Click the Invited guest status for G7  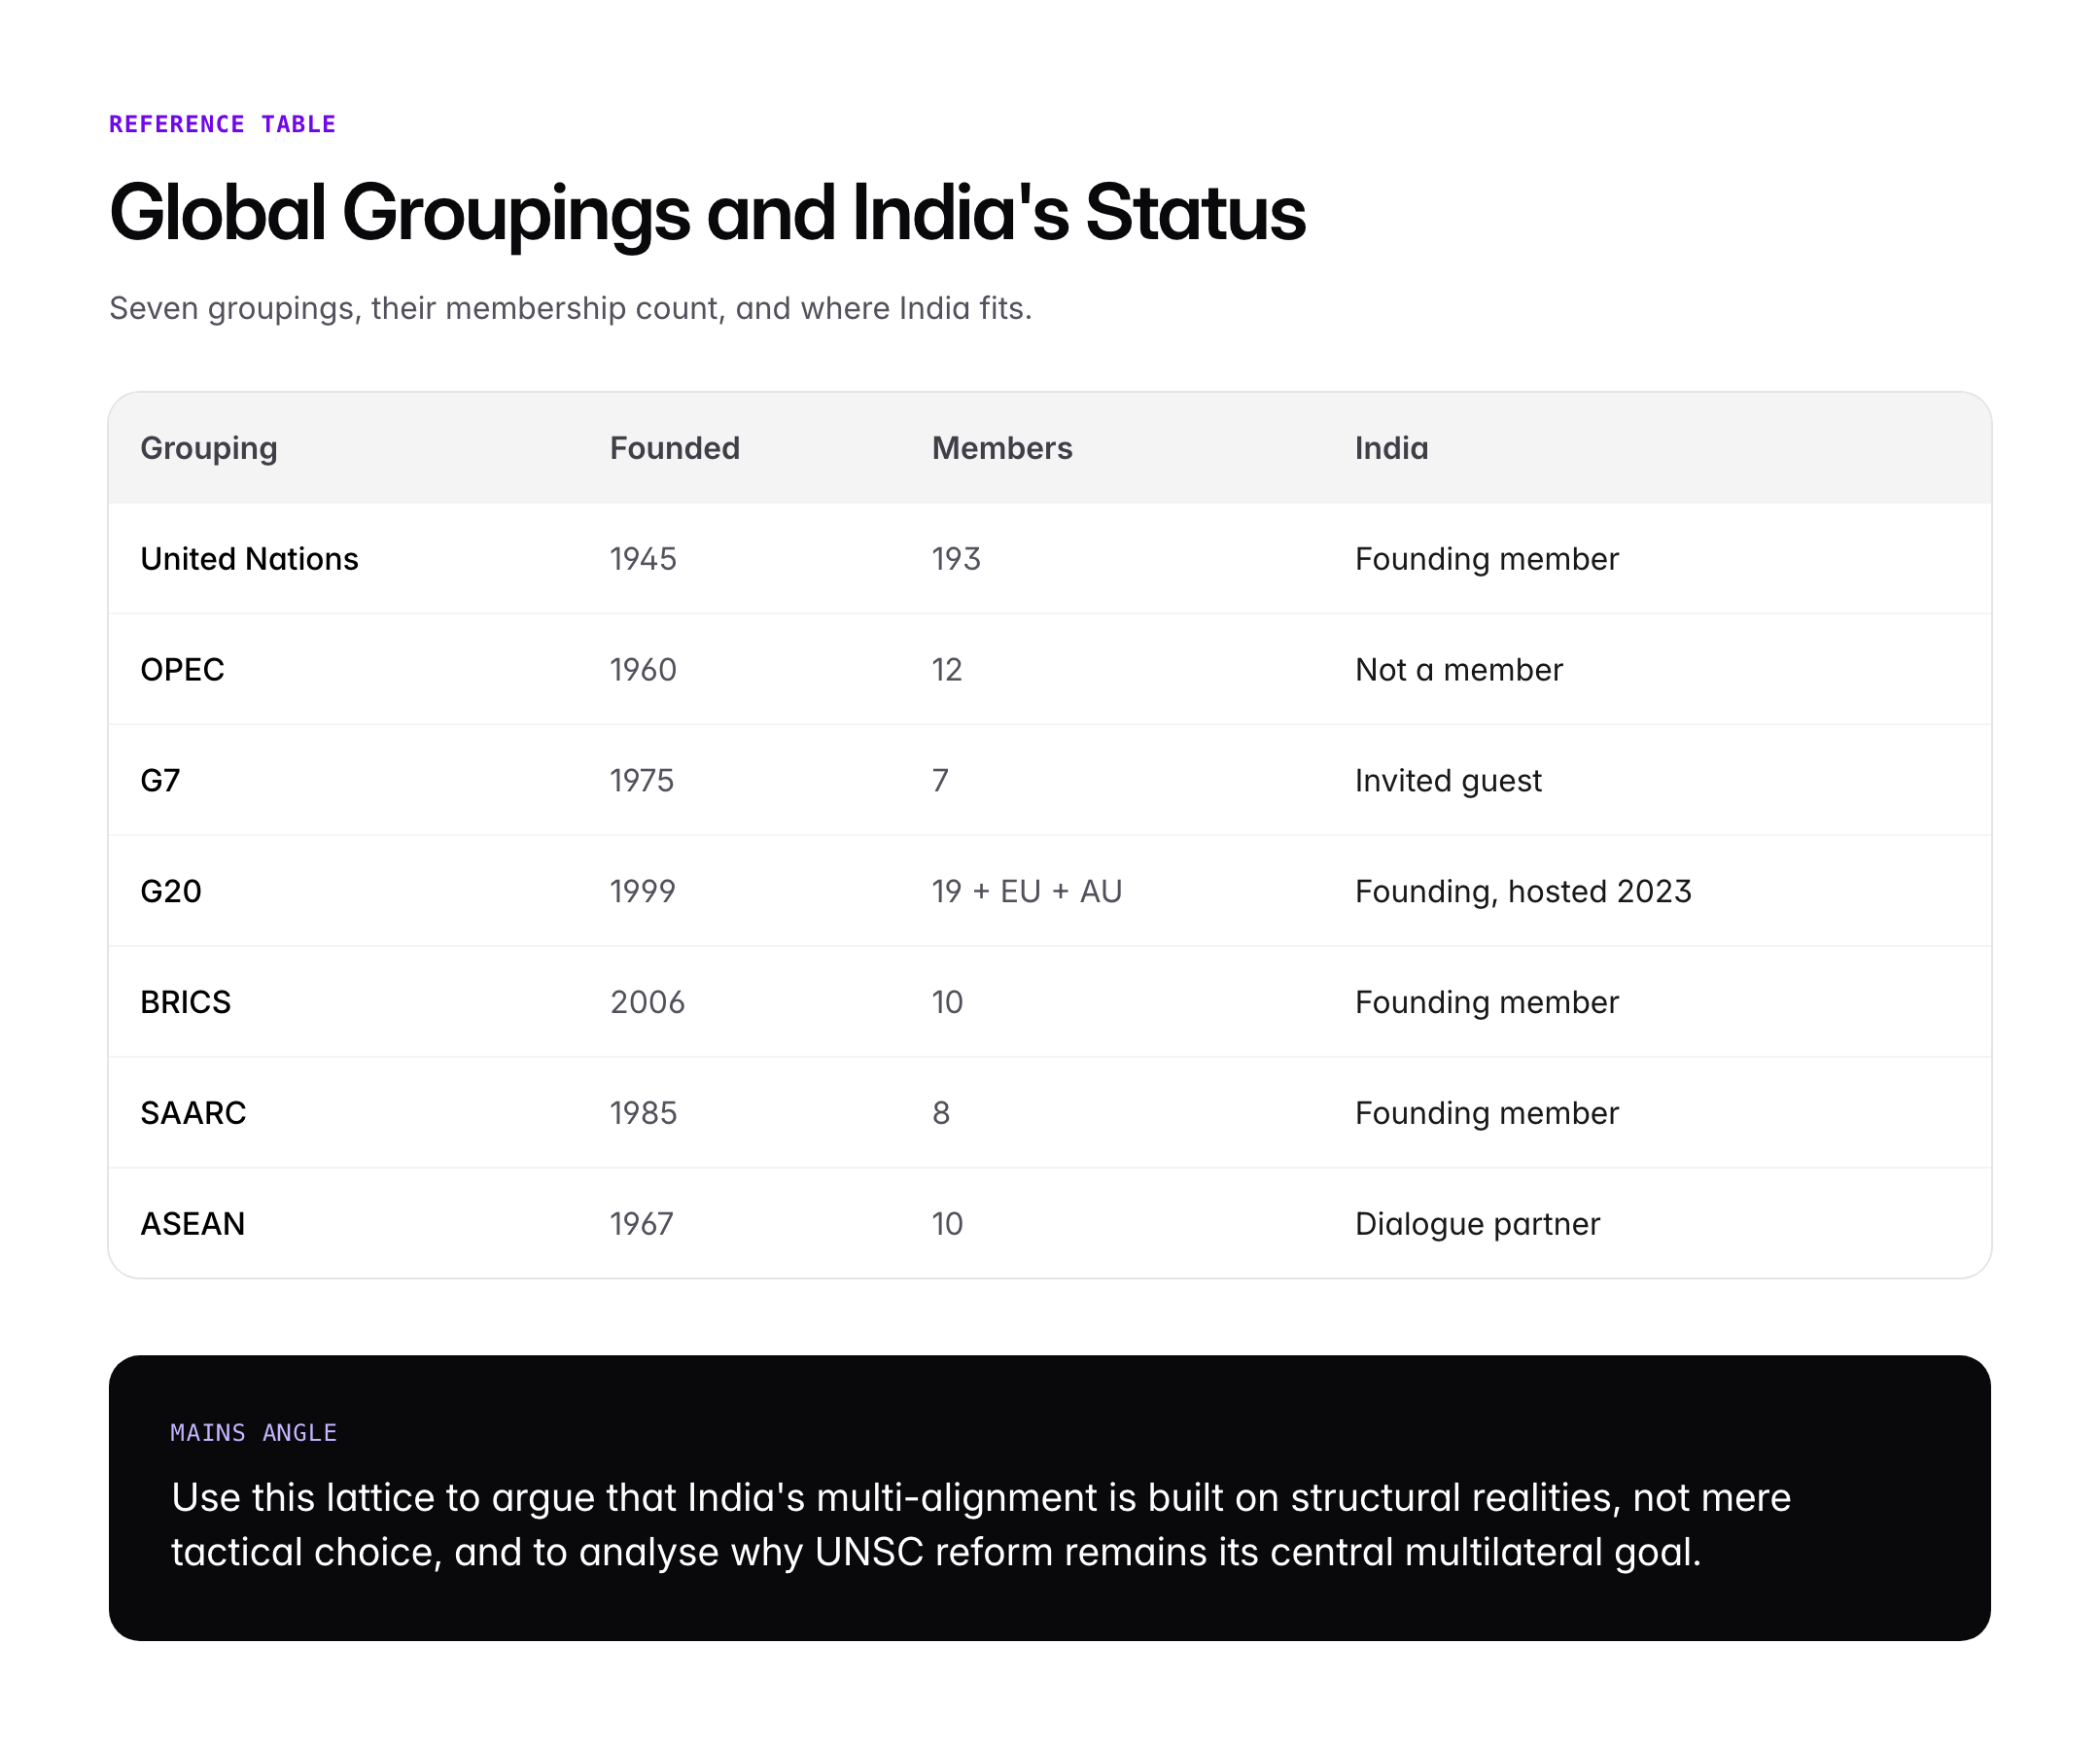[x=1447, y=780]
